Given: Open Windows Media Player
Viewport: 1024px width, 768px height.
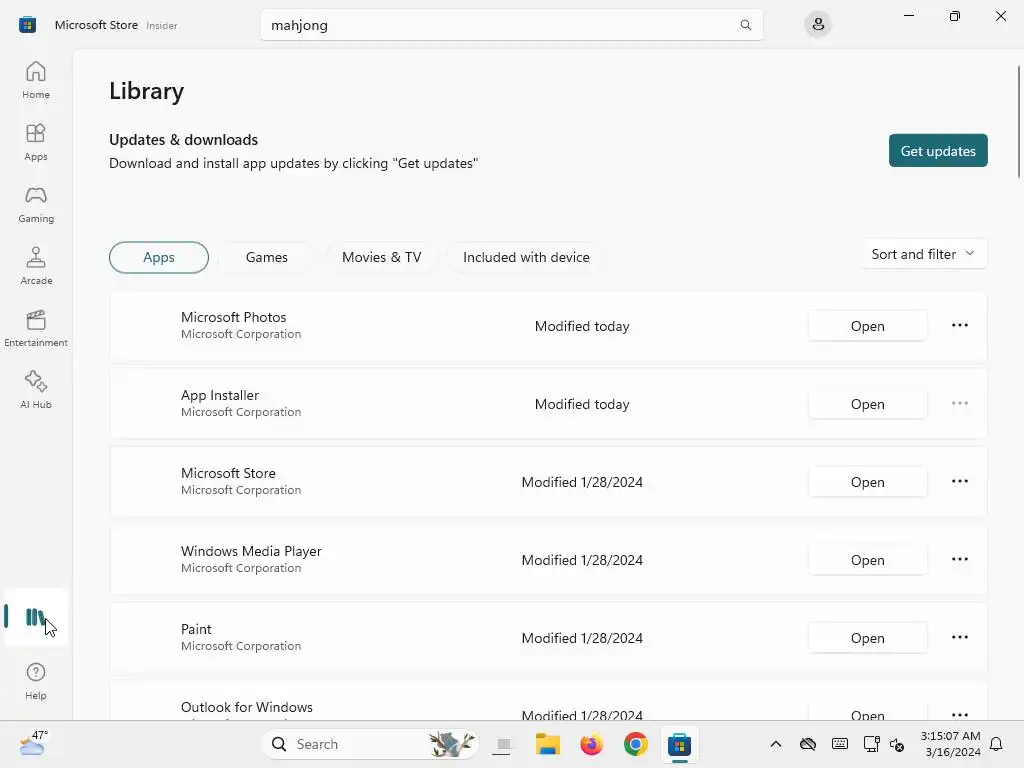Looking at the screenshot, I should click(867, 560).
